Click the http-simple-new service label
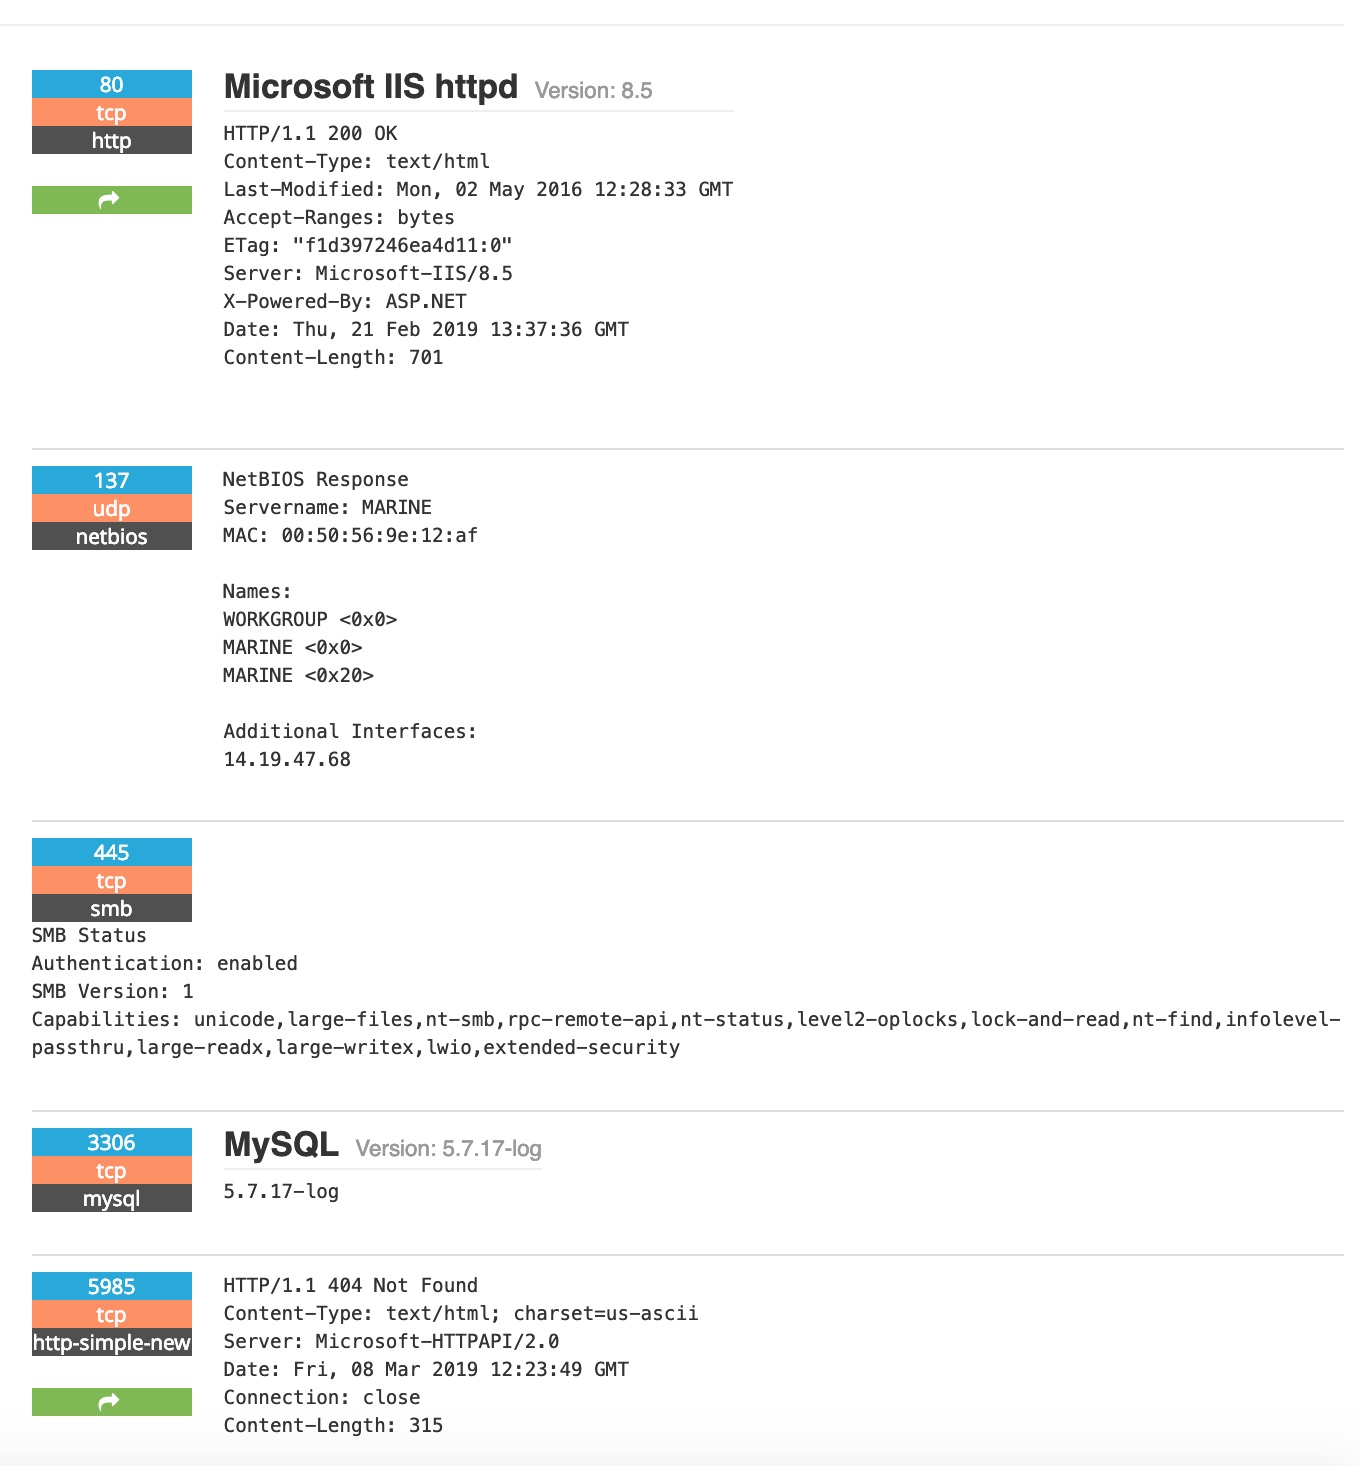The image size is (1360, 1466). pos(111,1342)
